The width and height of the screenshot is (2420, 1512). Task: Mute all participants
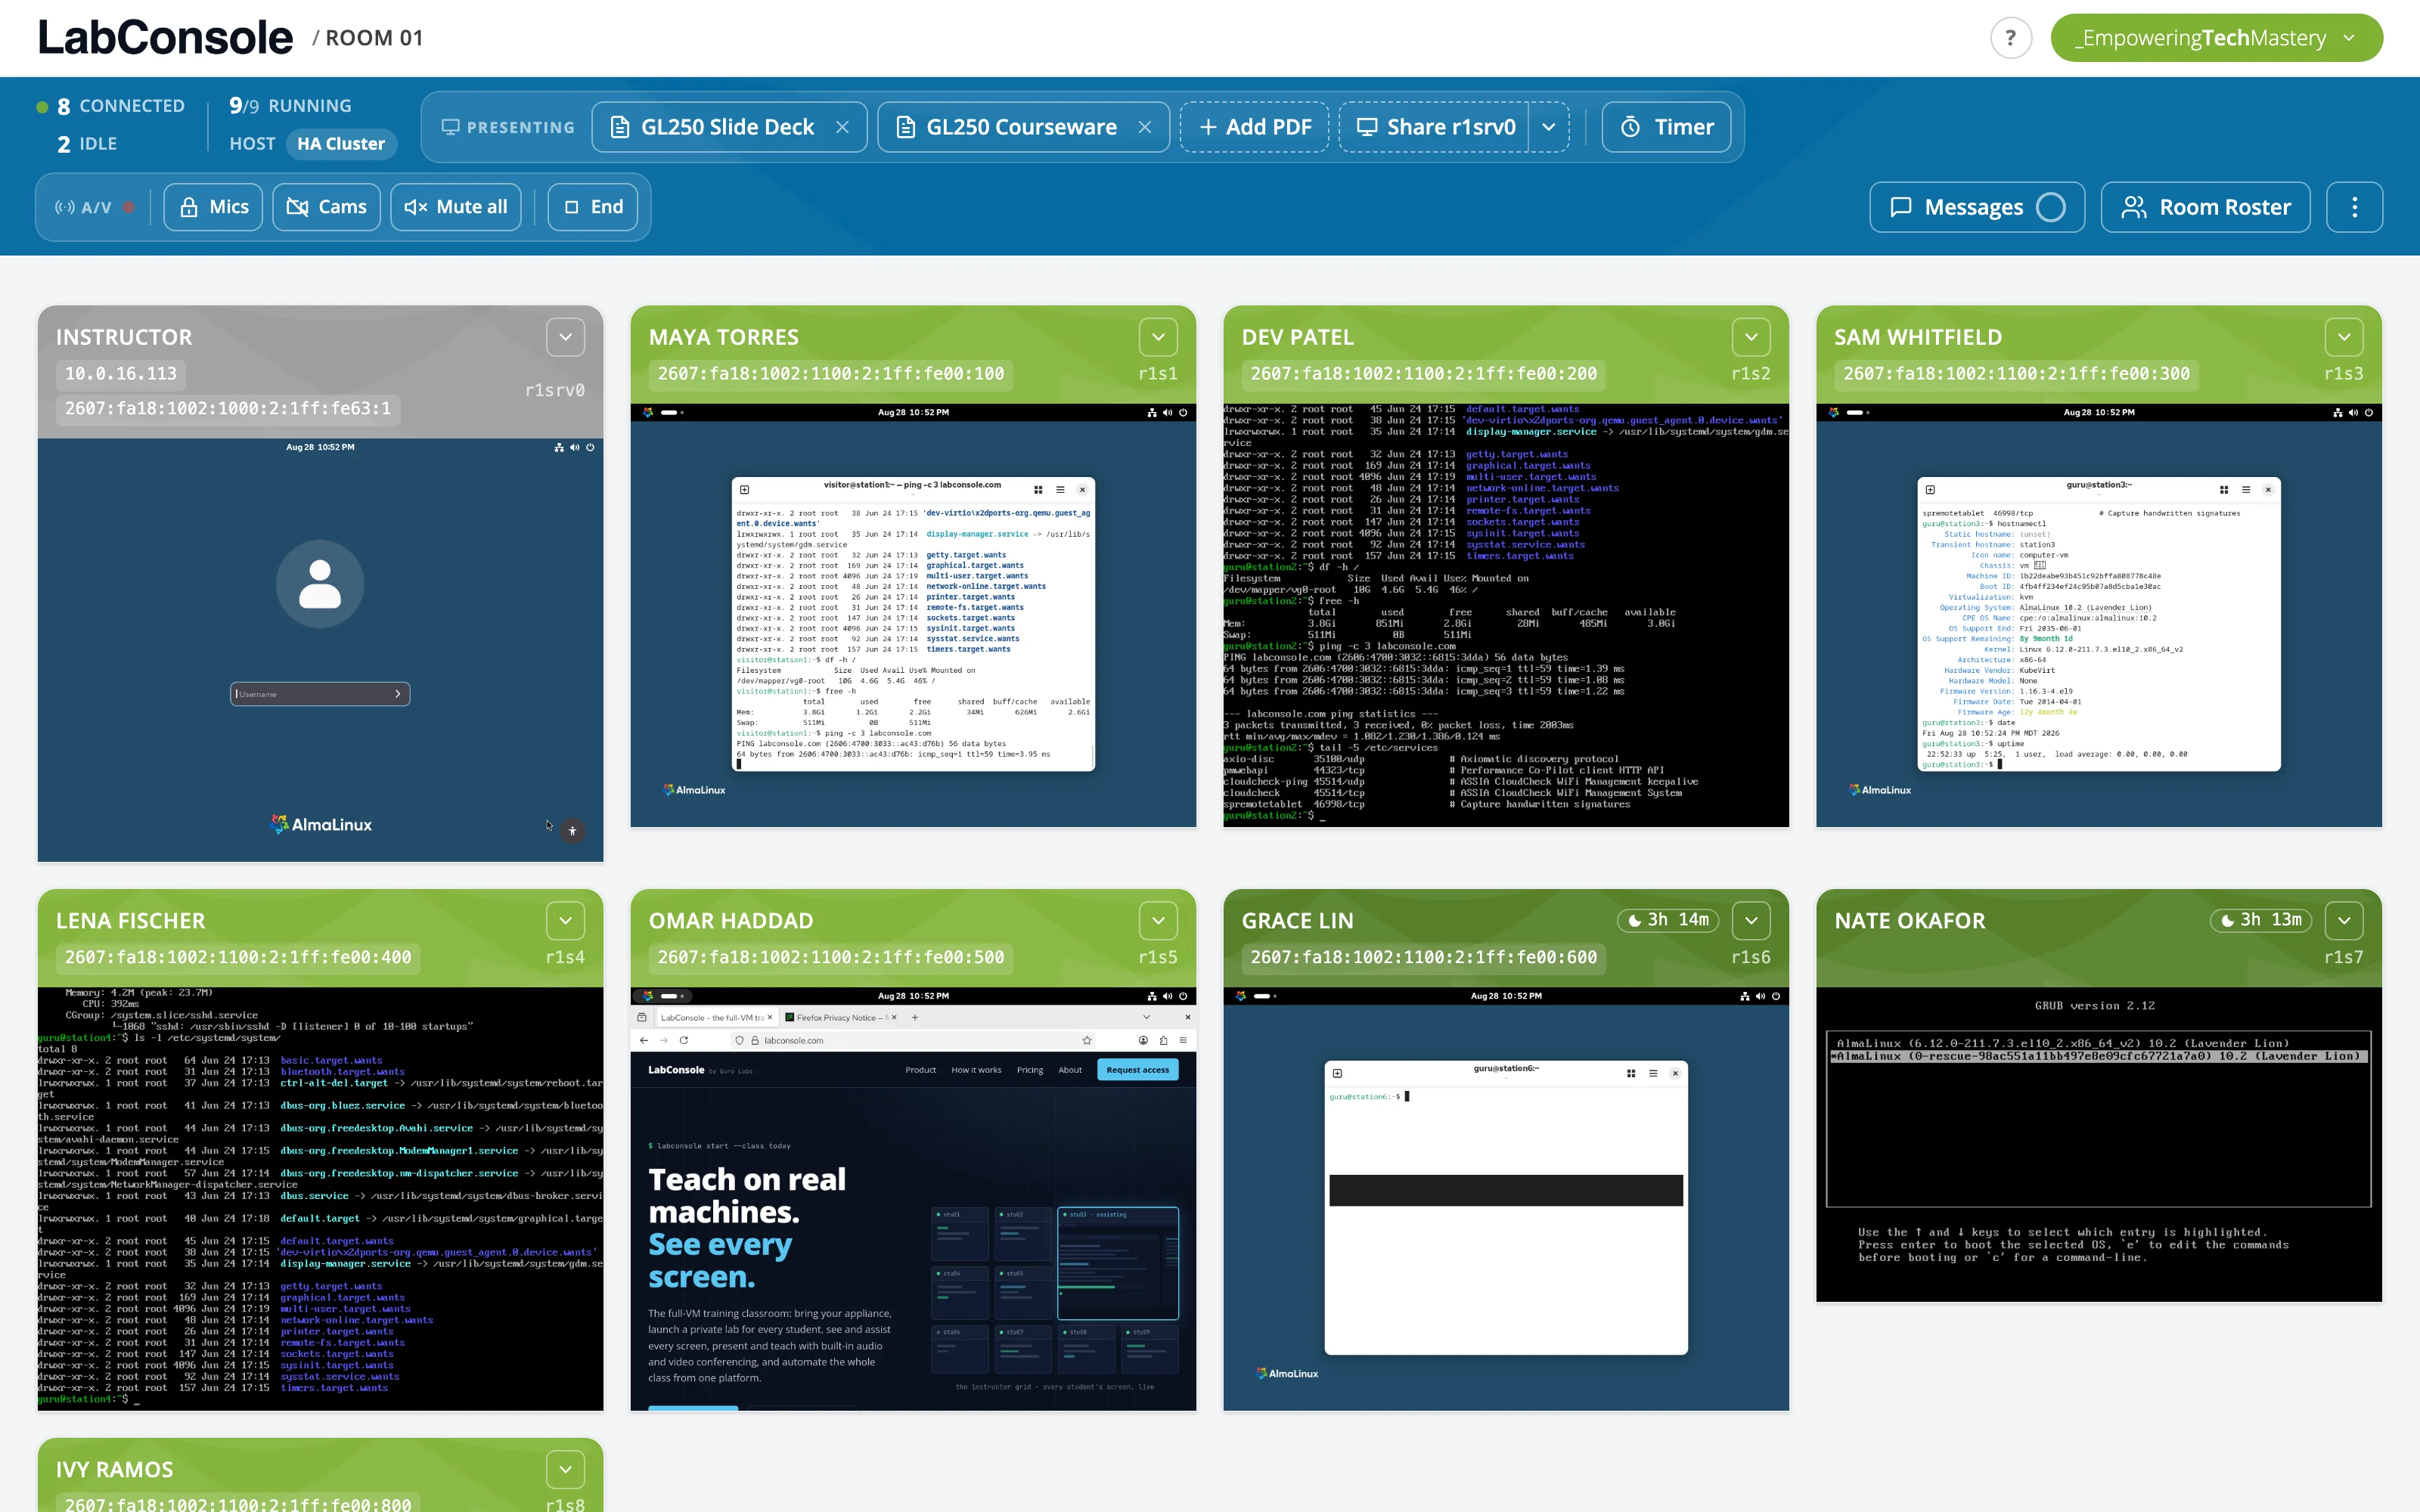click(456, 207)
